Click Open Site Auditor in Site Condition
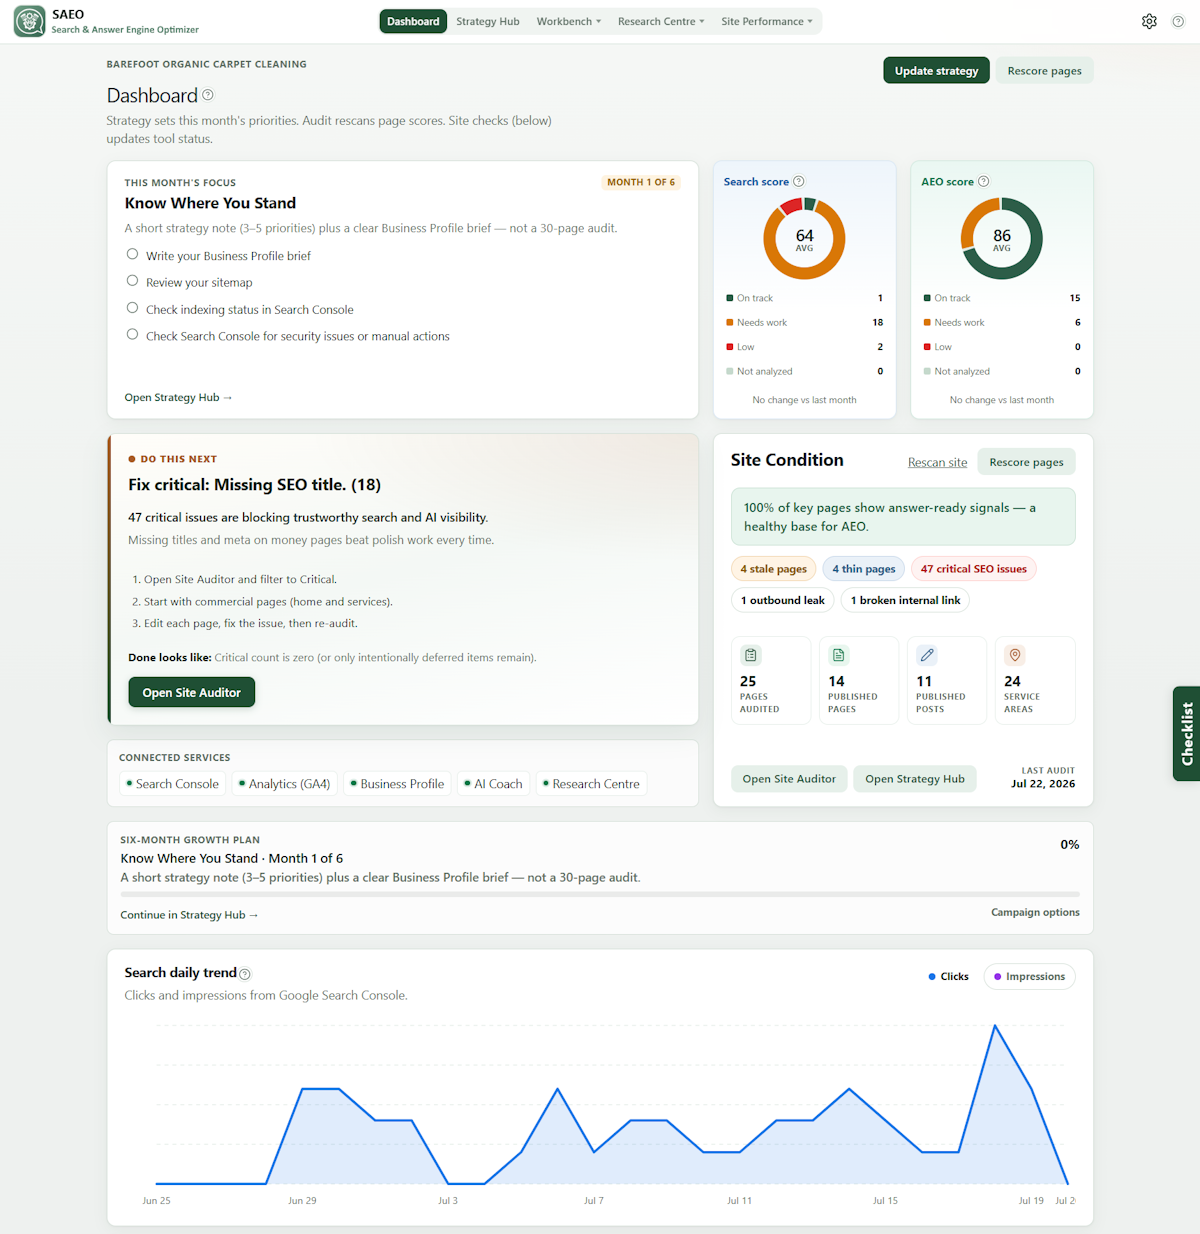 click(789, 779)
